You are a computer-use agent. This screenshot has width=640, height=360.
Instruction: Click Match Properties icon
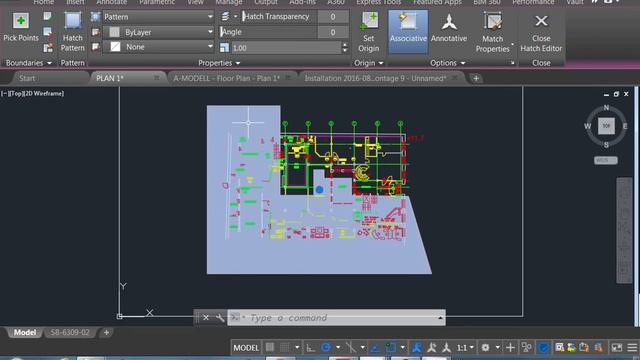click(x=493, y=21)
